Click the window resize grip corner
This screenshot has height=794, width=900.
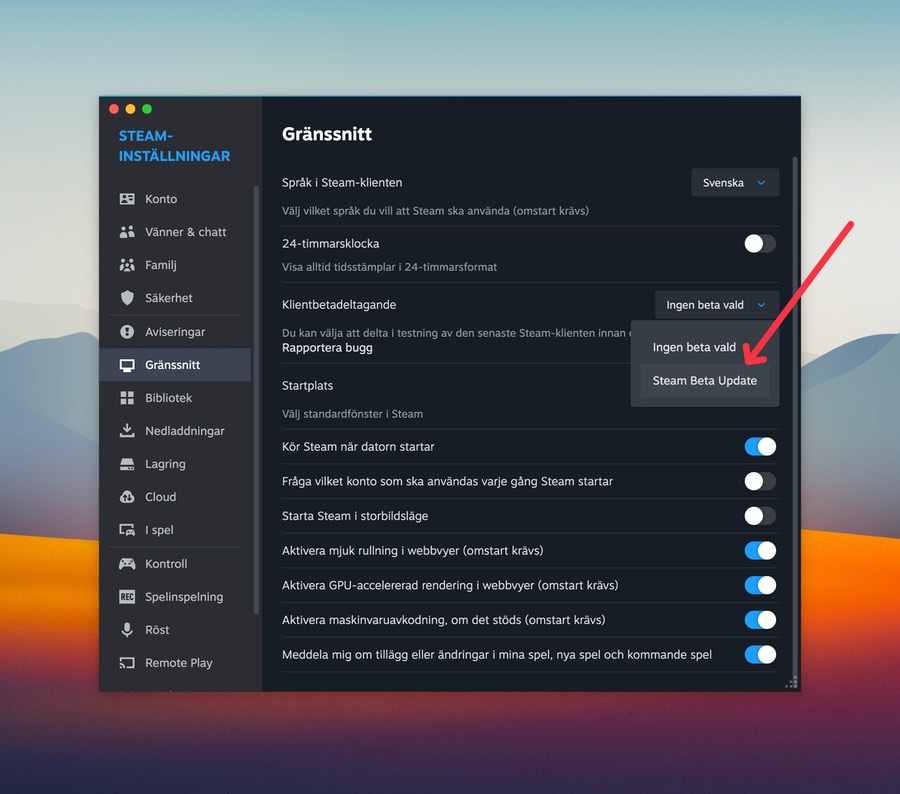click(791, 682)
